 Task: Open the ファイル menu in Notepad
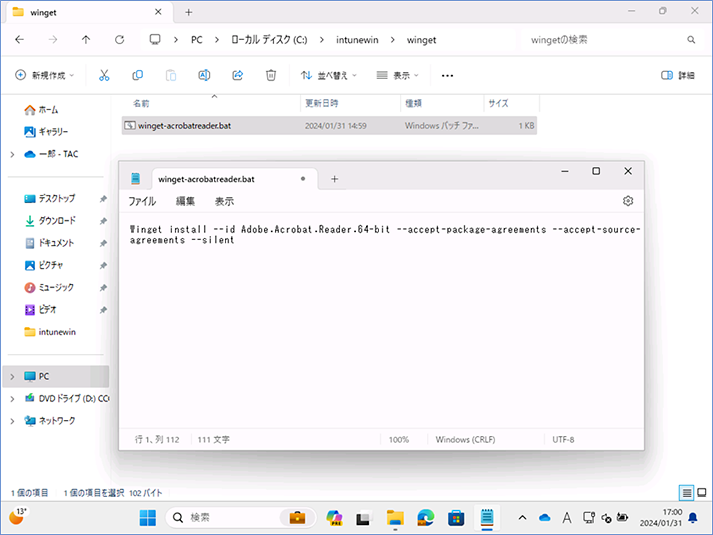[142, 201]
